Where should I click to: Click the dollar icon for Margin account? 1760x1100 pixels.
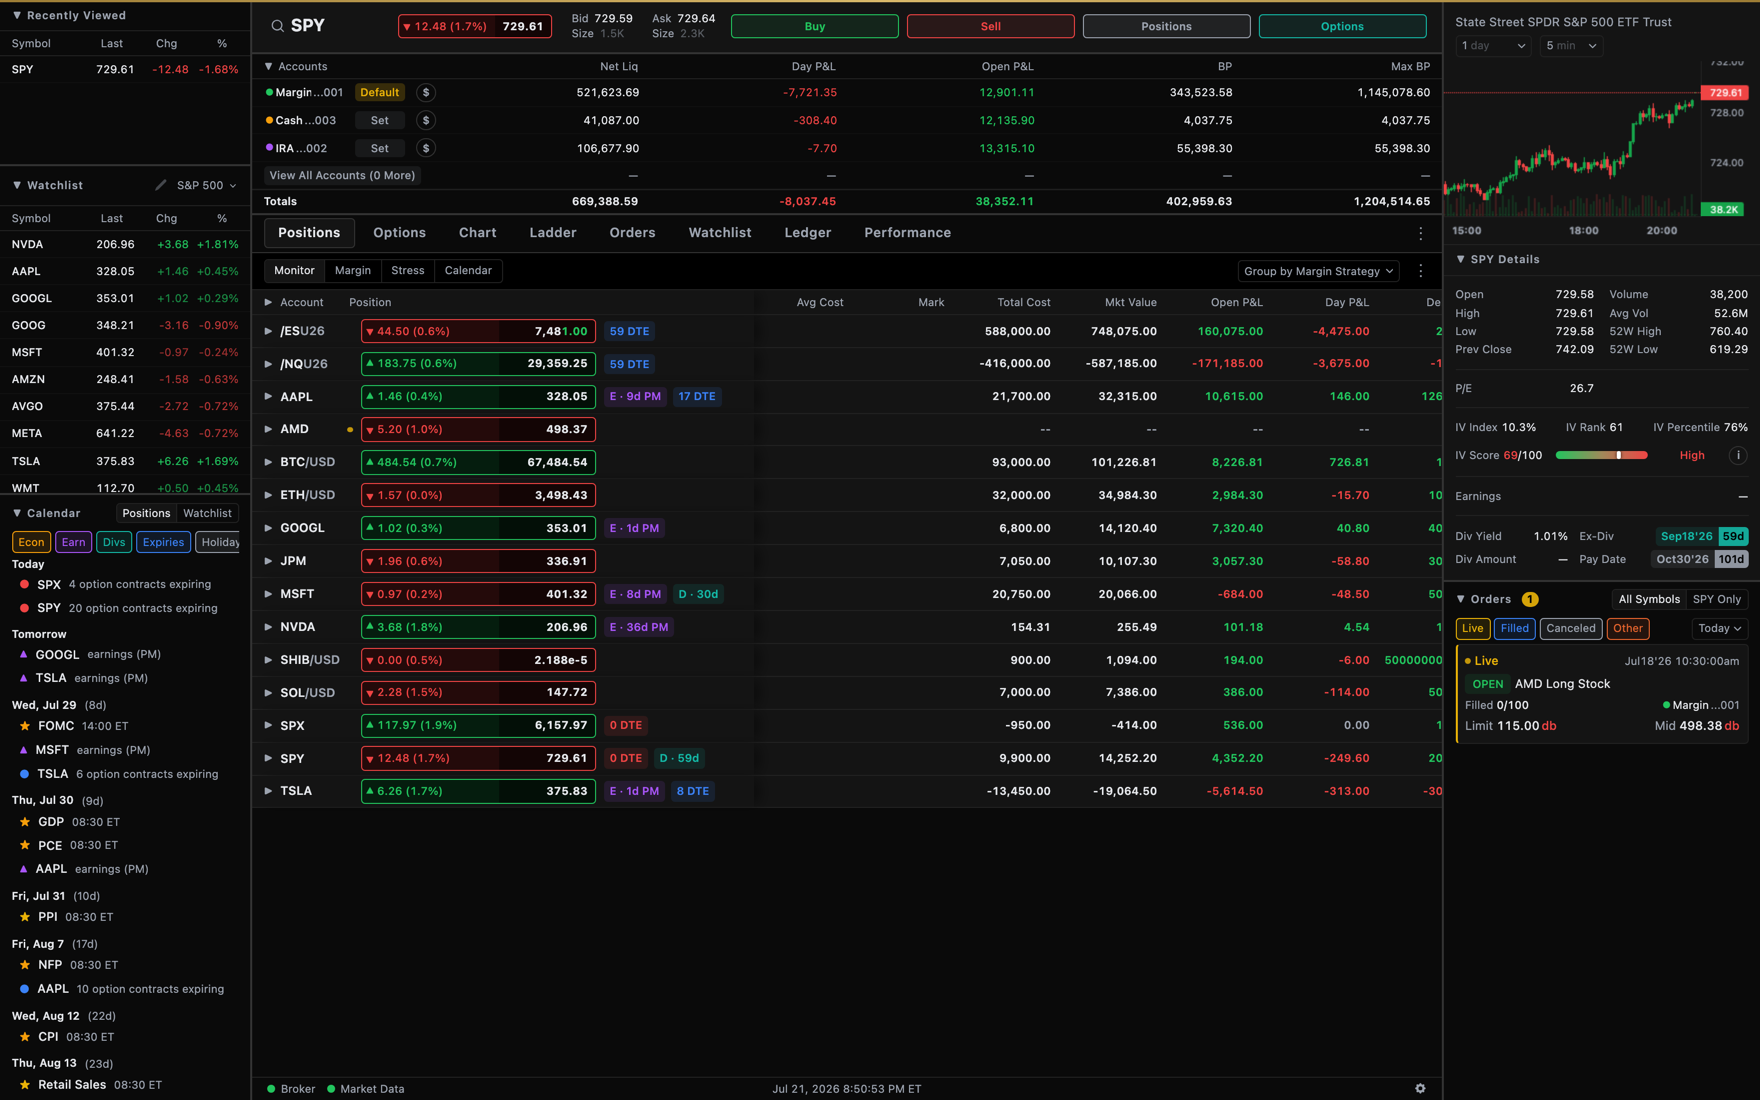coord(426,92)
